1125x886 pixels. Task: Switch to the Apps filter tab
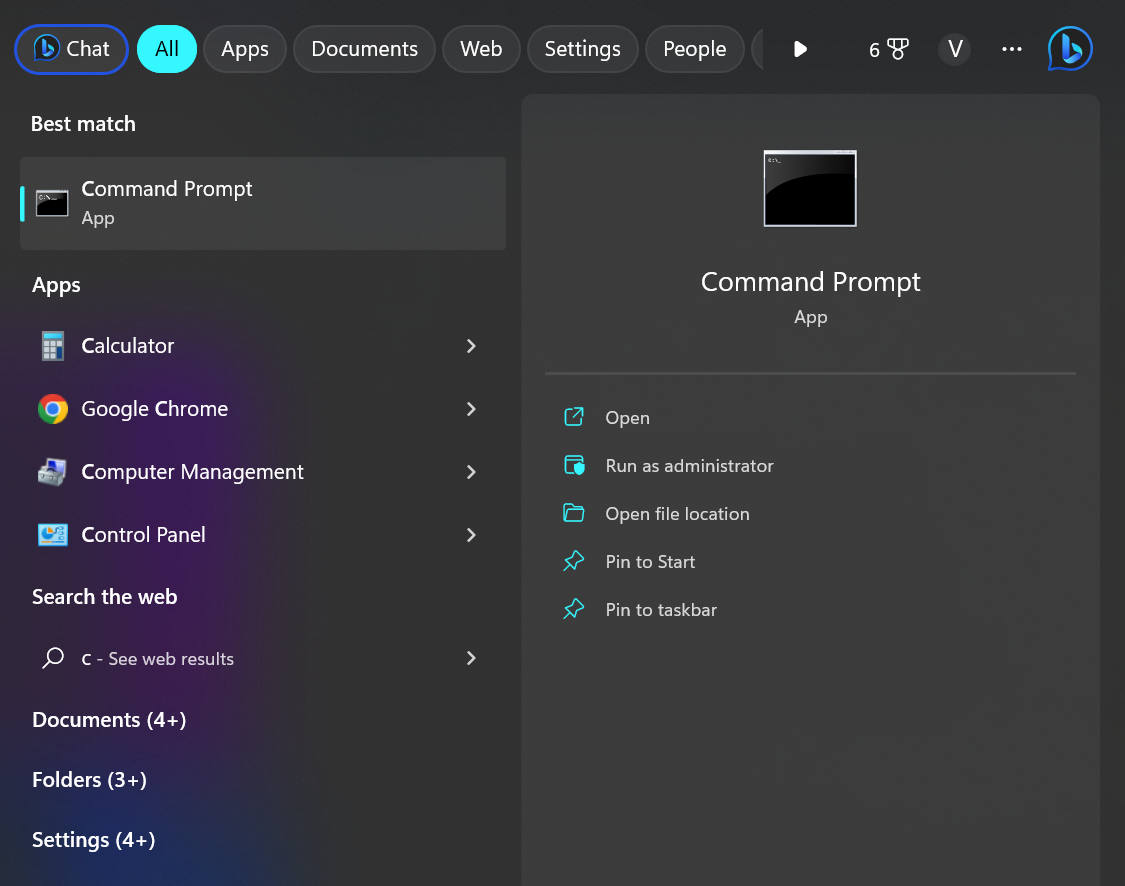(245, 49)
